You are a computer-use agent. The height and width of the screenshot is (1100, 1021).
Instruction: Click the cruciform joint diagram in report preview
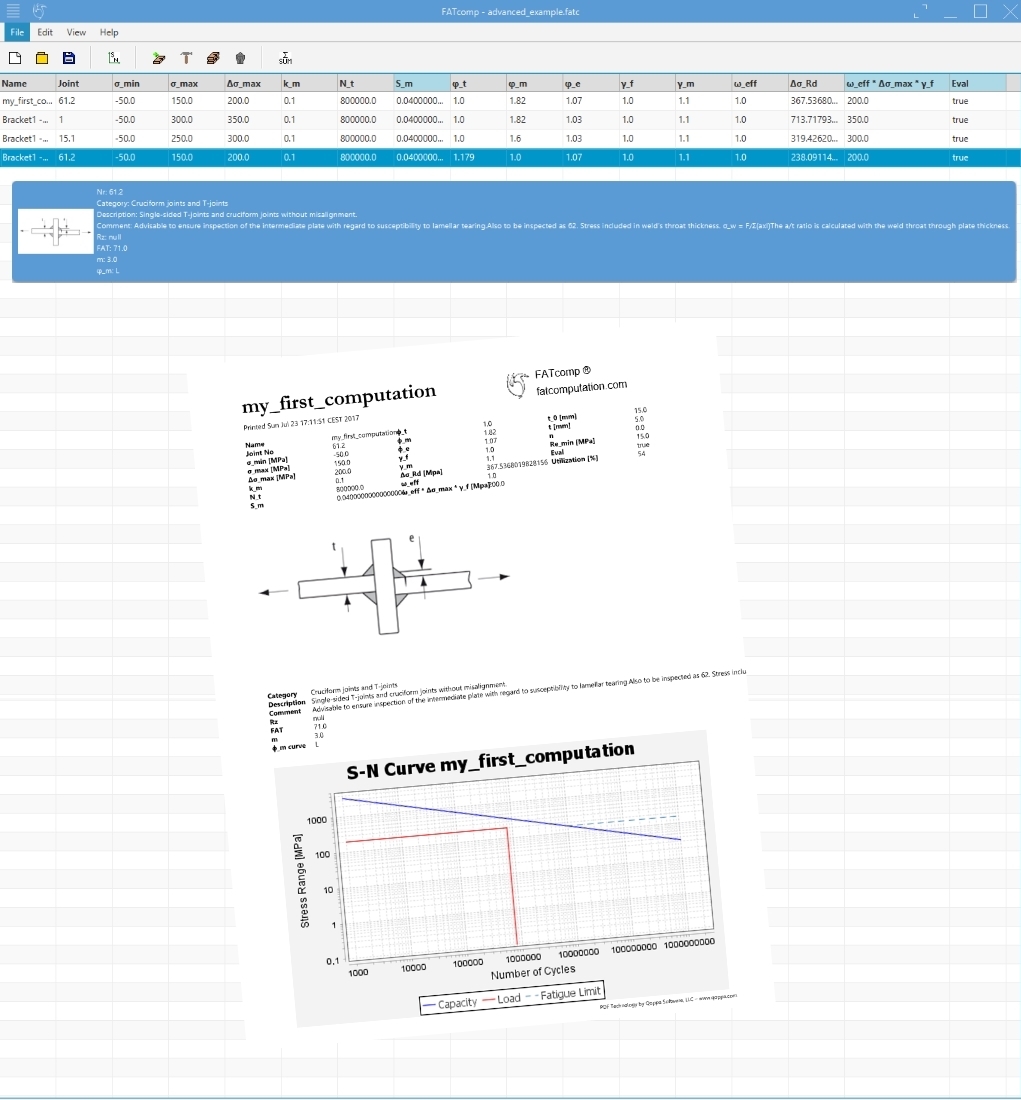384,586
